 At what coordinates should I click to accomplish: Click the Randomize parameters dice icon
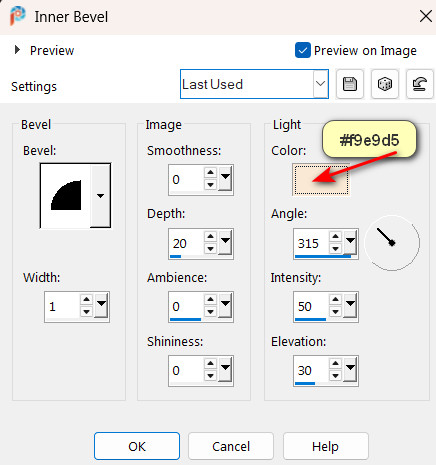tap(385, 84)
